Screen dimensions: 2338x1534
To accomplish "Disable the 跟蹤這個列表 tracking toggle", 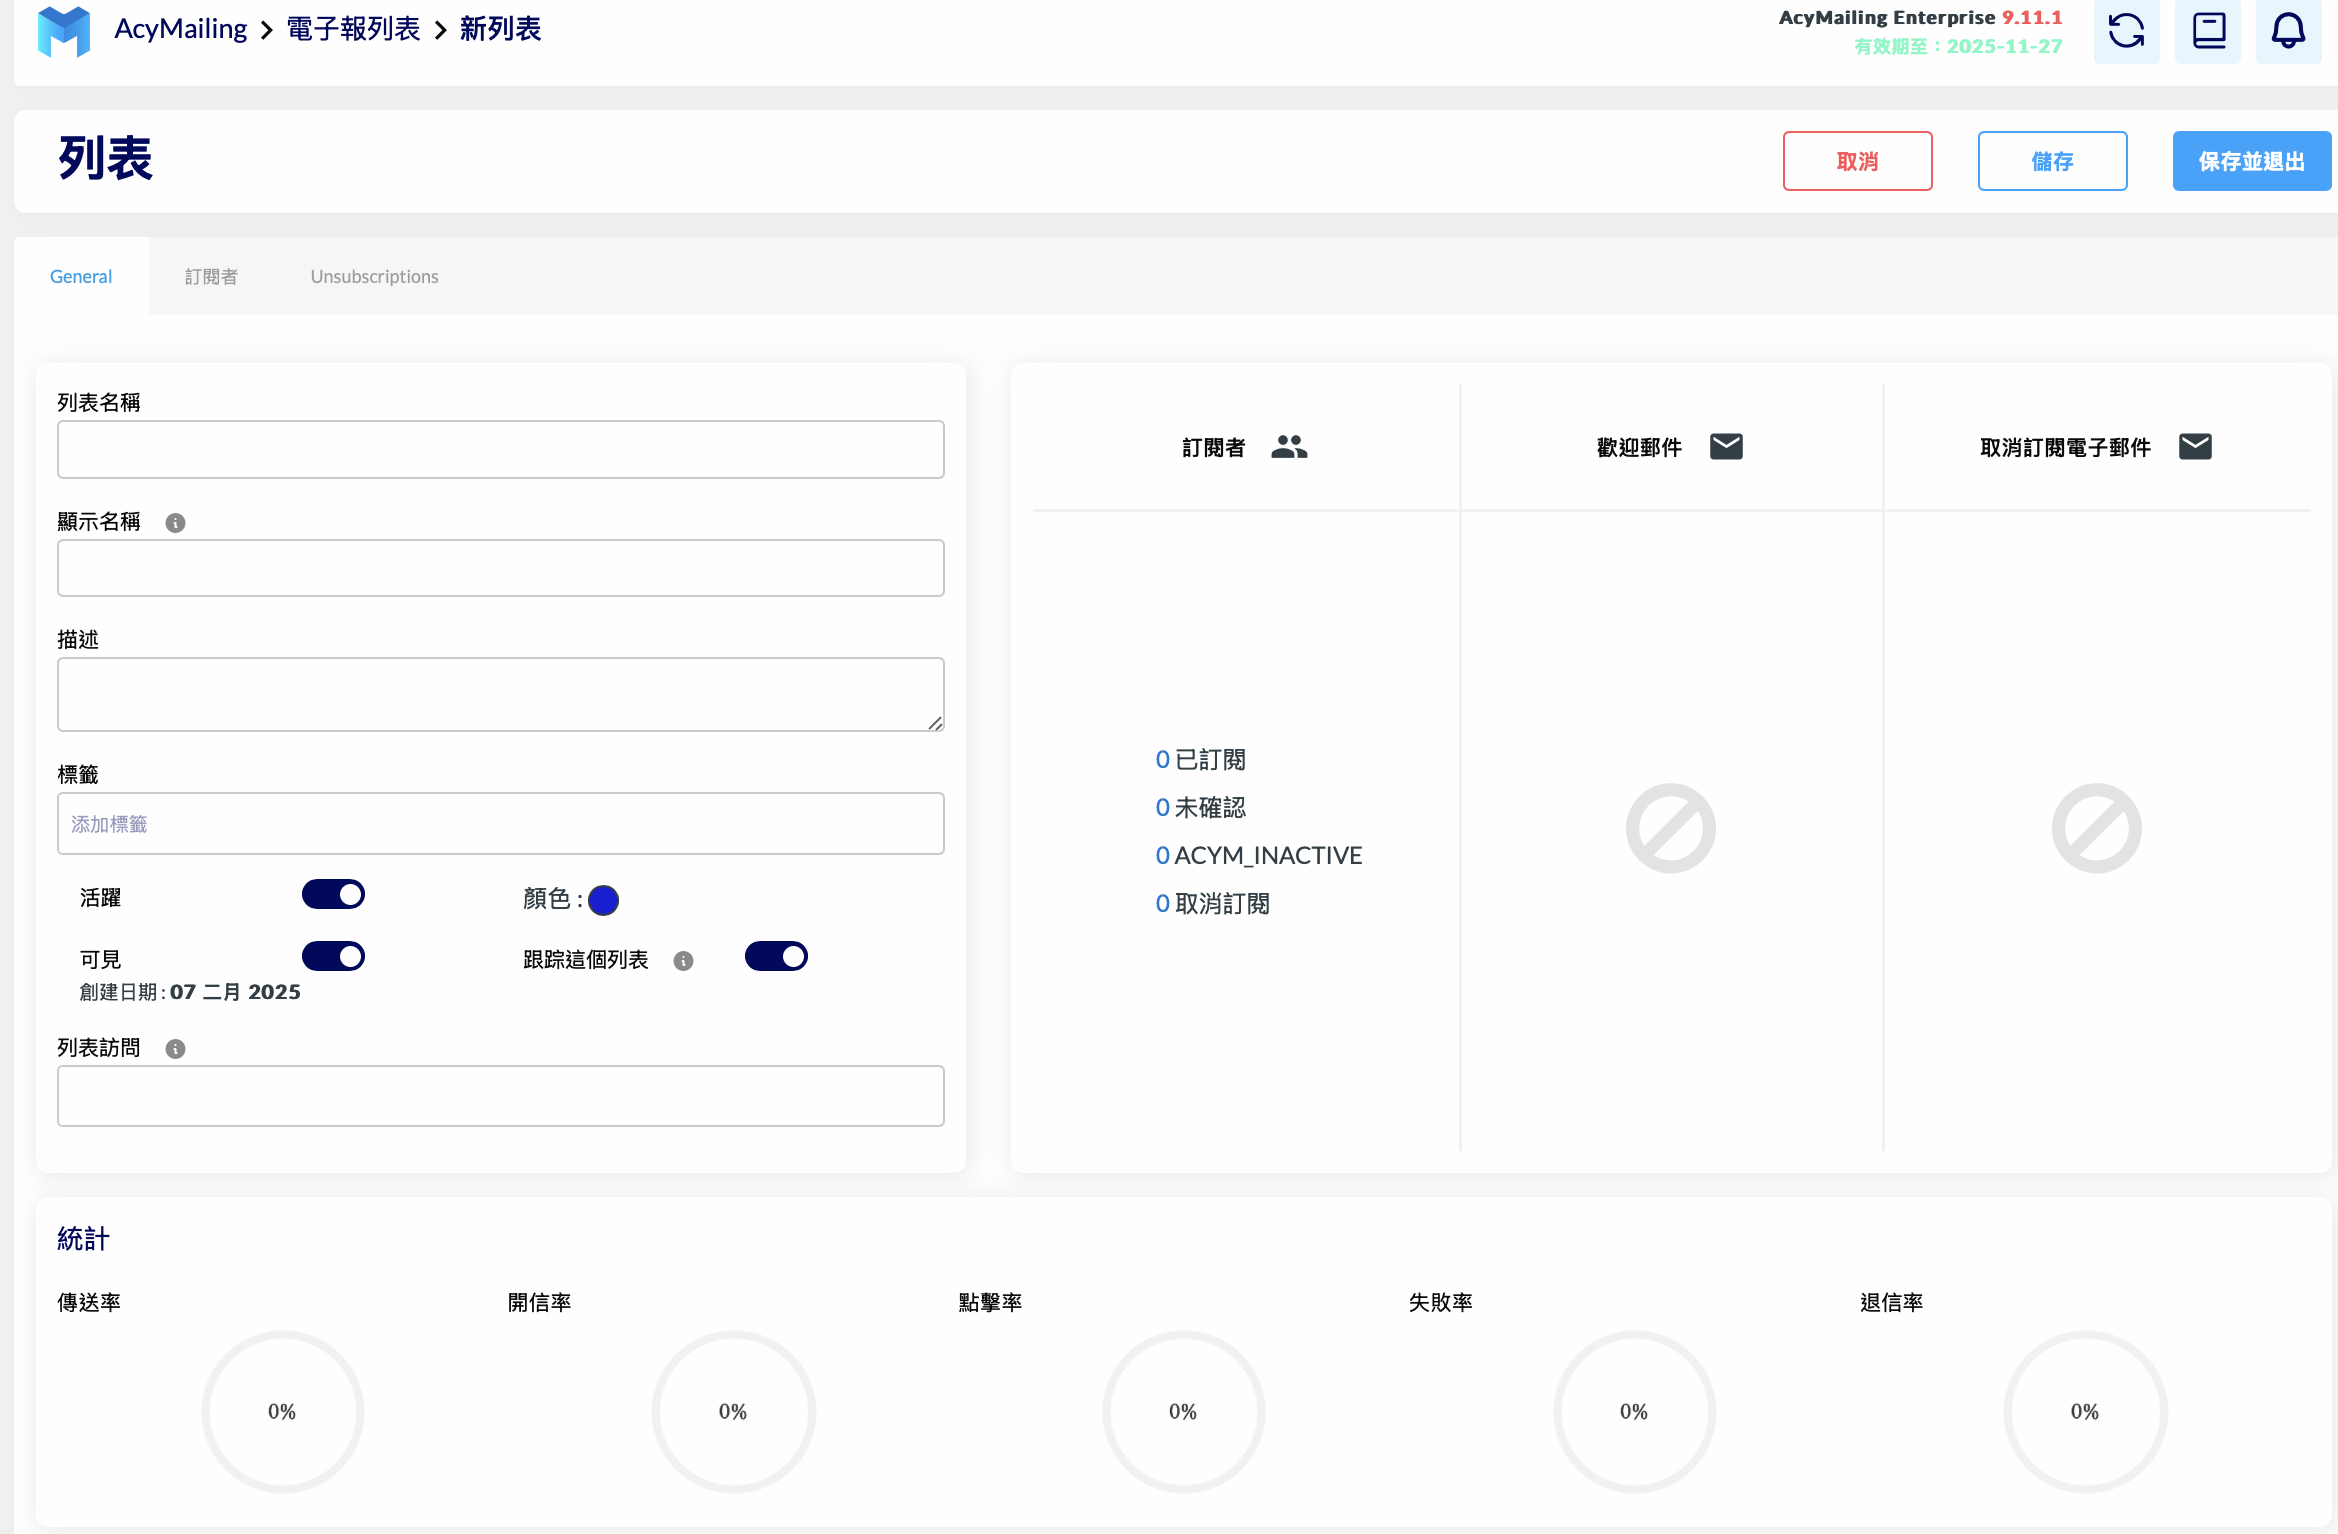I will coord(777,957).
